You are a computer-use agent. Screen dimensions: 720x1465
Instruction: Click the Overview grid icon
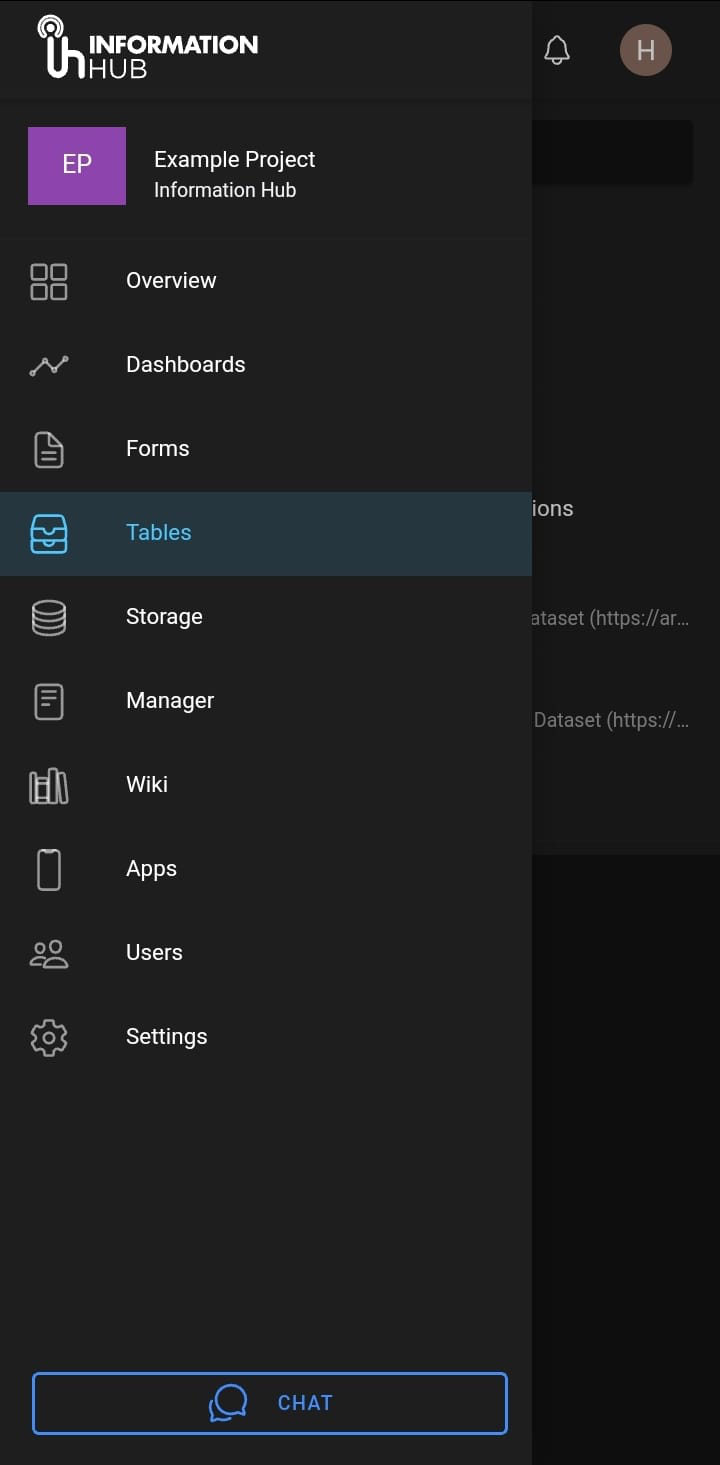48,281
